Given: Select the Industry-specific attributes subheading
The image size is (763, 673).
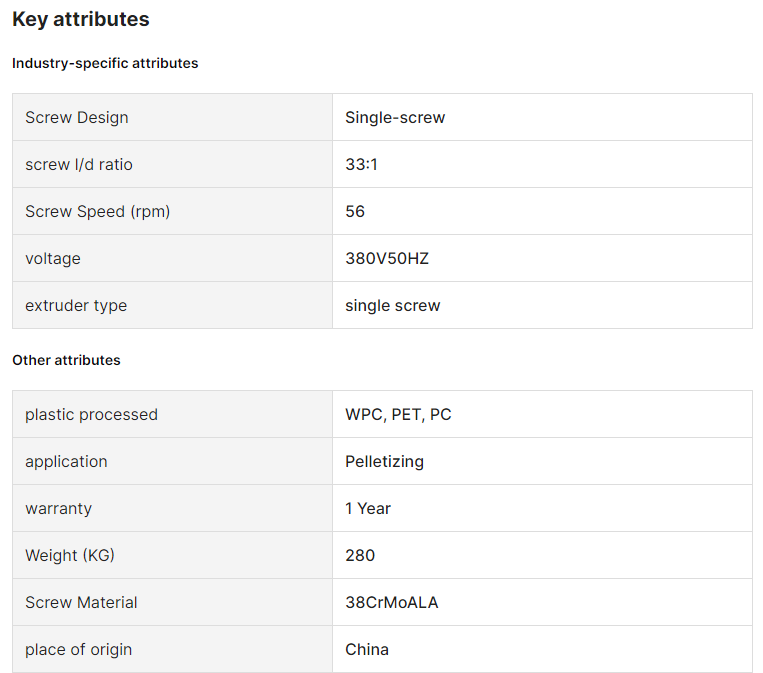Looking at the screenshot, I should coord(105,63).
